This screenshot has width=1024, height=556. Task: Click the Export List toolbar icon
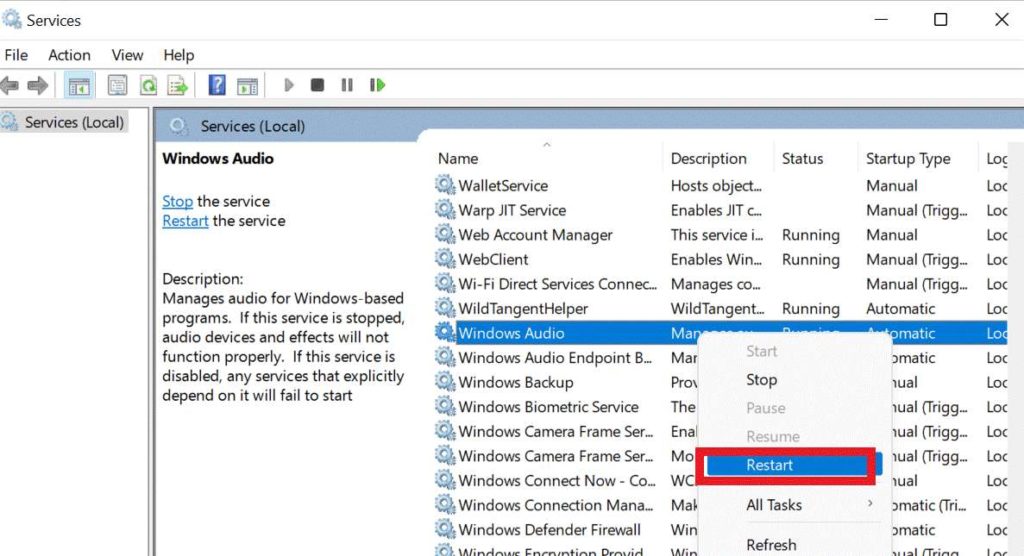tap(178, 86)
